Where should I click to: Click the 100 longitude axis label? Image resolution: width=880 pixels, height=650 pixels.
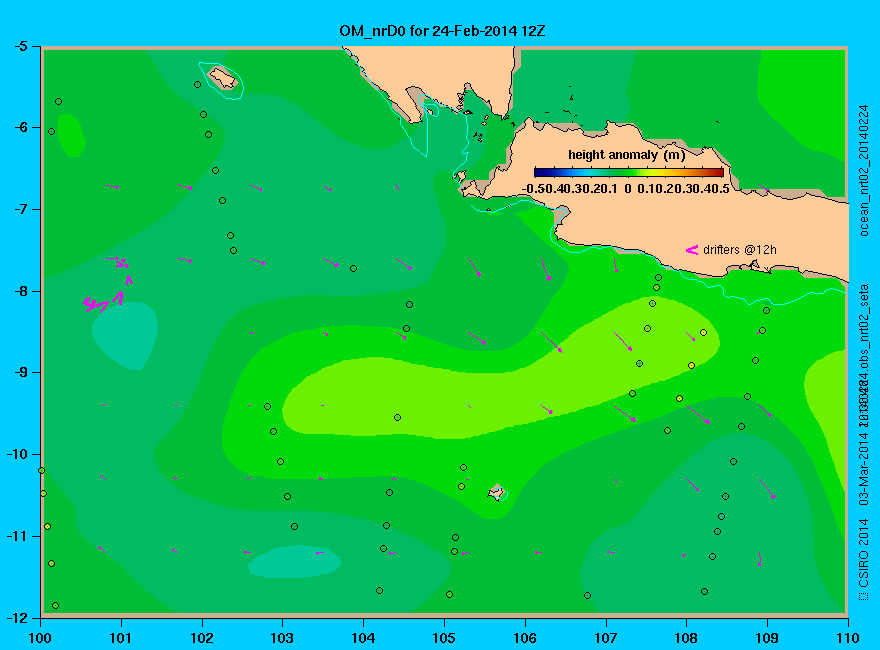coord(40,638)
